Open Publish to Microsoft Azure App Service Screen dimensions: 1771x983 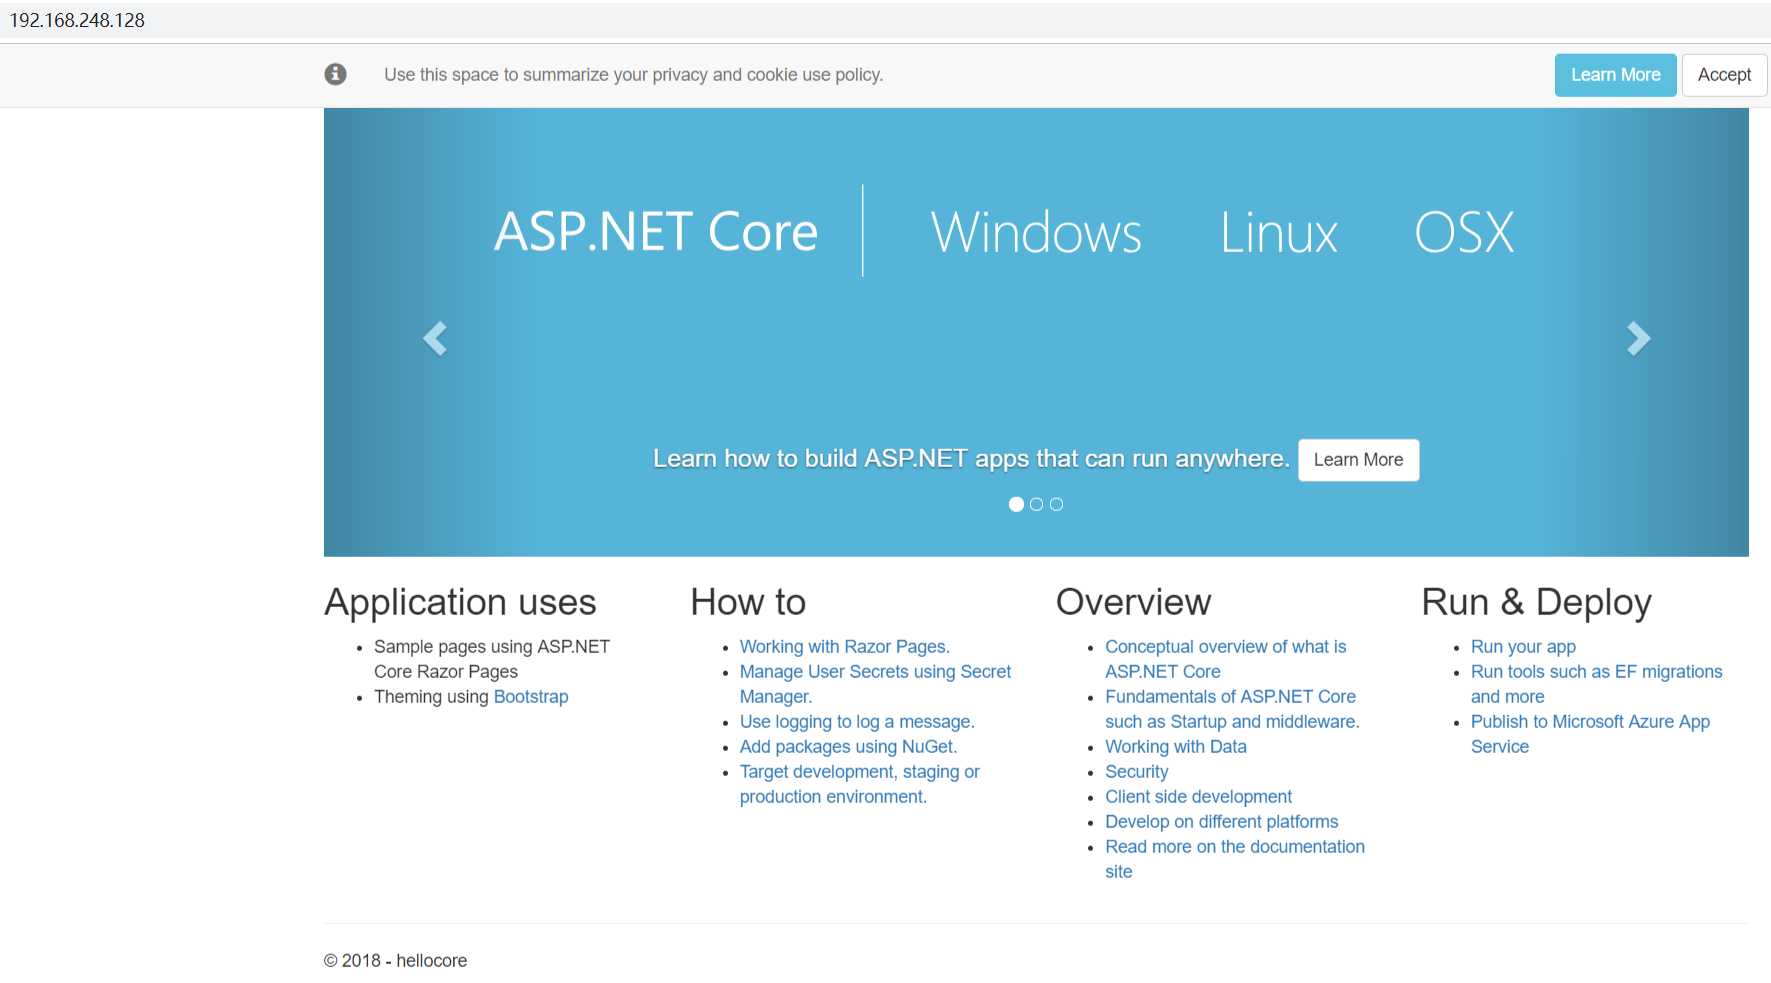point(1590,734)
